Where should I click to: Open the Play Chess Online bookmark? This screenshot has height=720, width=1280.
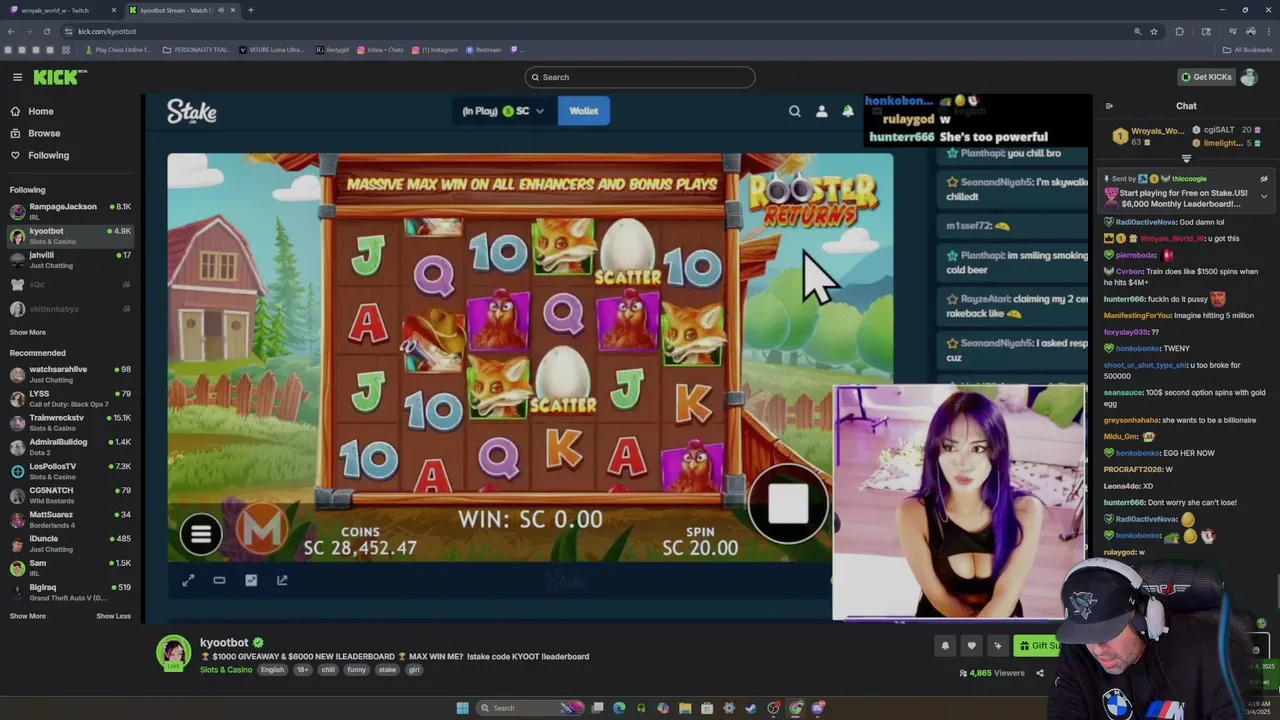click(118, 50)
